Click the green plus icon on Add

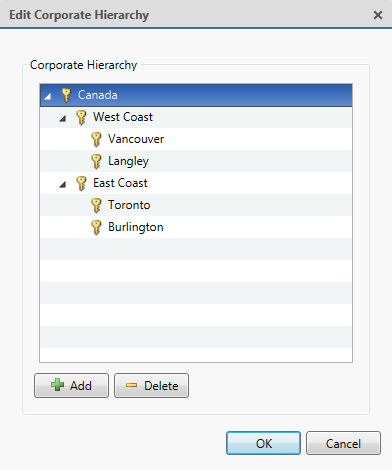(57, 385)
